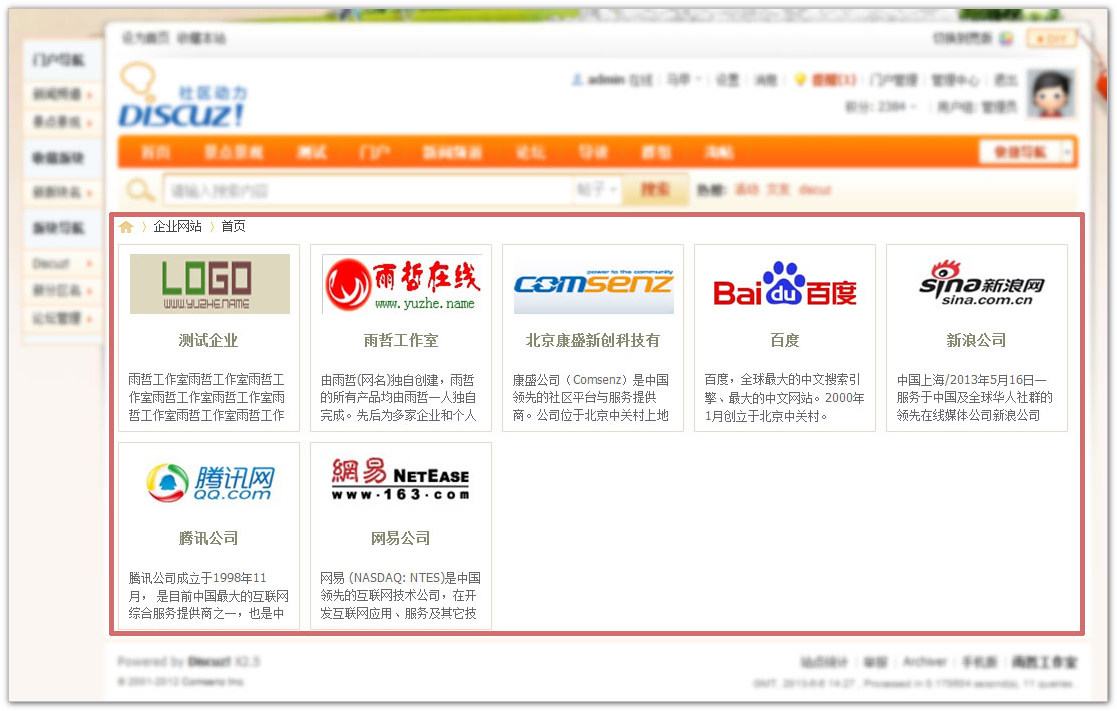Open the user avatar picture

(x=1051, y=94)
